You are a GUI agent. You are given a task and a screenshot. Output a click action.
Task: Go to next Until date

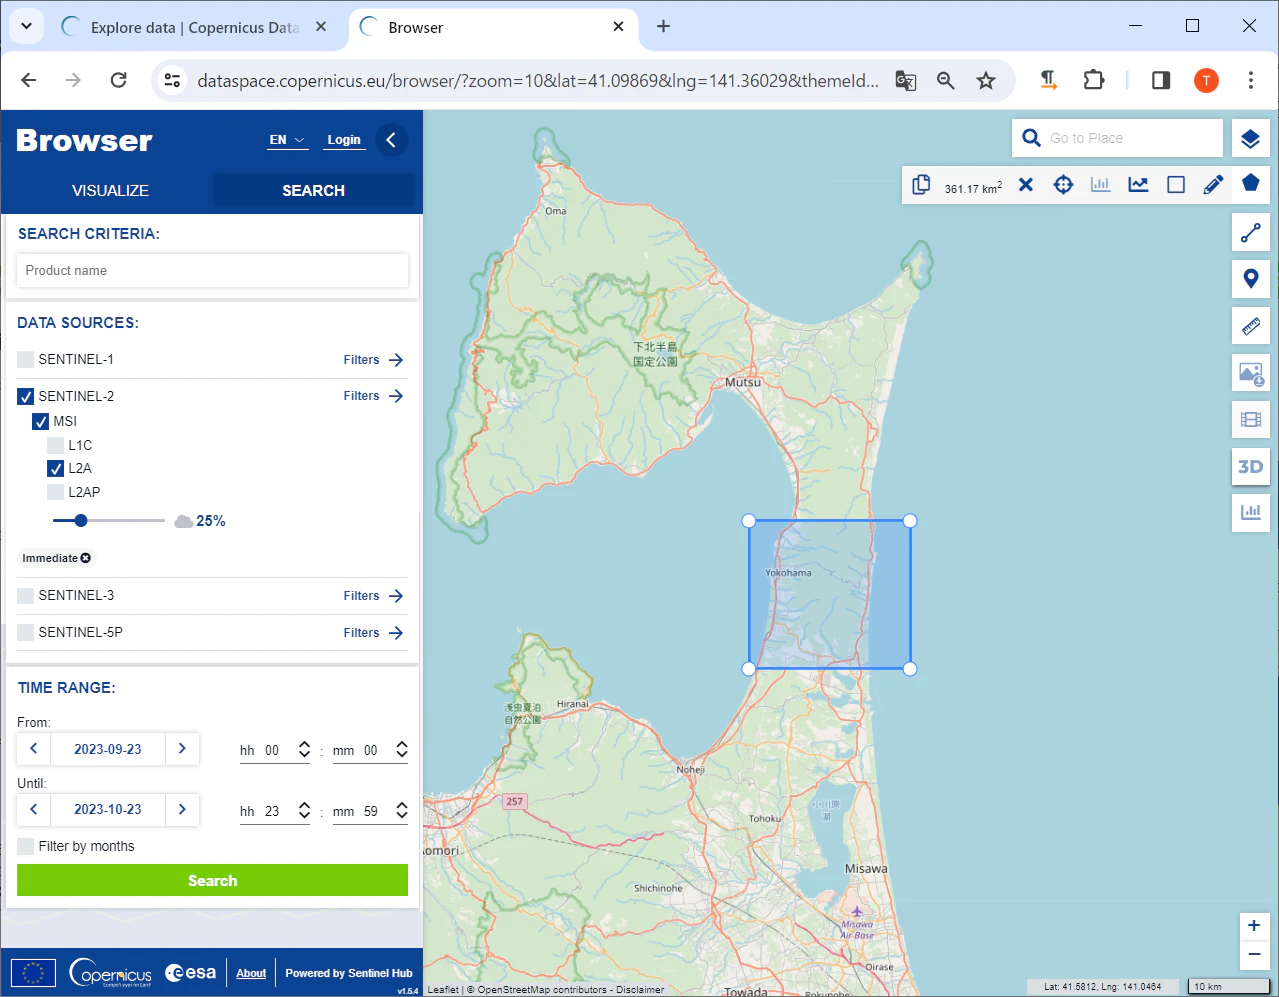(x=182, y=809)
